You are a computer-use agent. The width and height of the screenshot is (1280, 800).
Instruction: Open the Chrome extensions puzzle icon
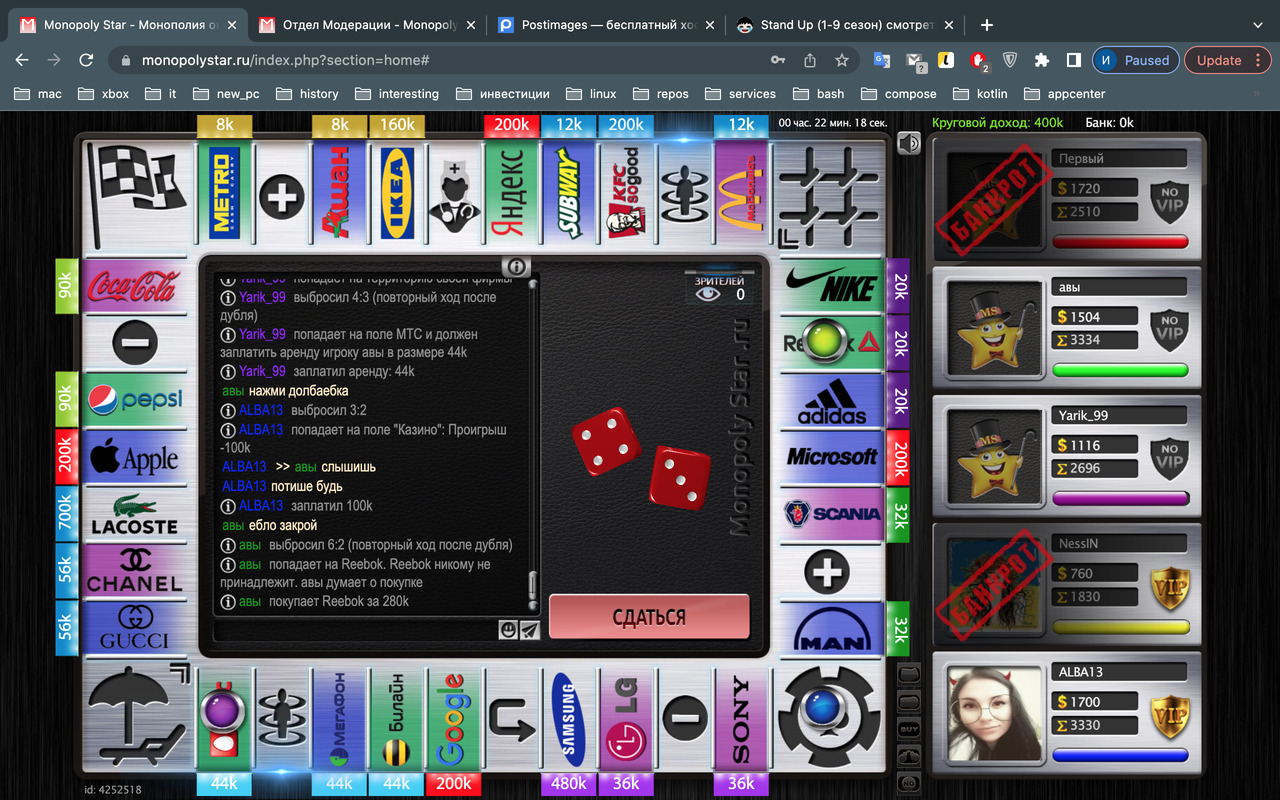[x=1042, y=60]
